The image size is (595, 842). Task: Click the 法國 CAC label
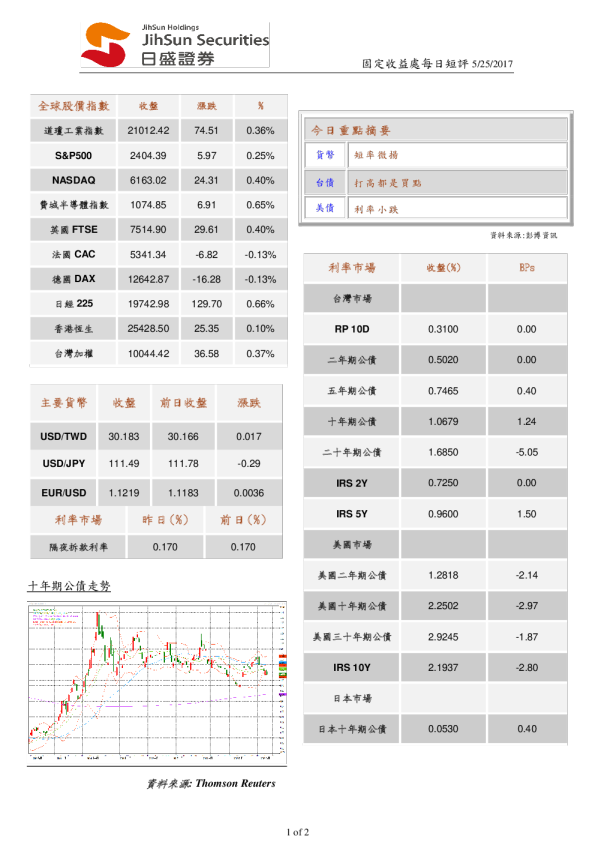click(74, 255)
